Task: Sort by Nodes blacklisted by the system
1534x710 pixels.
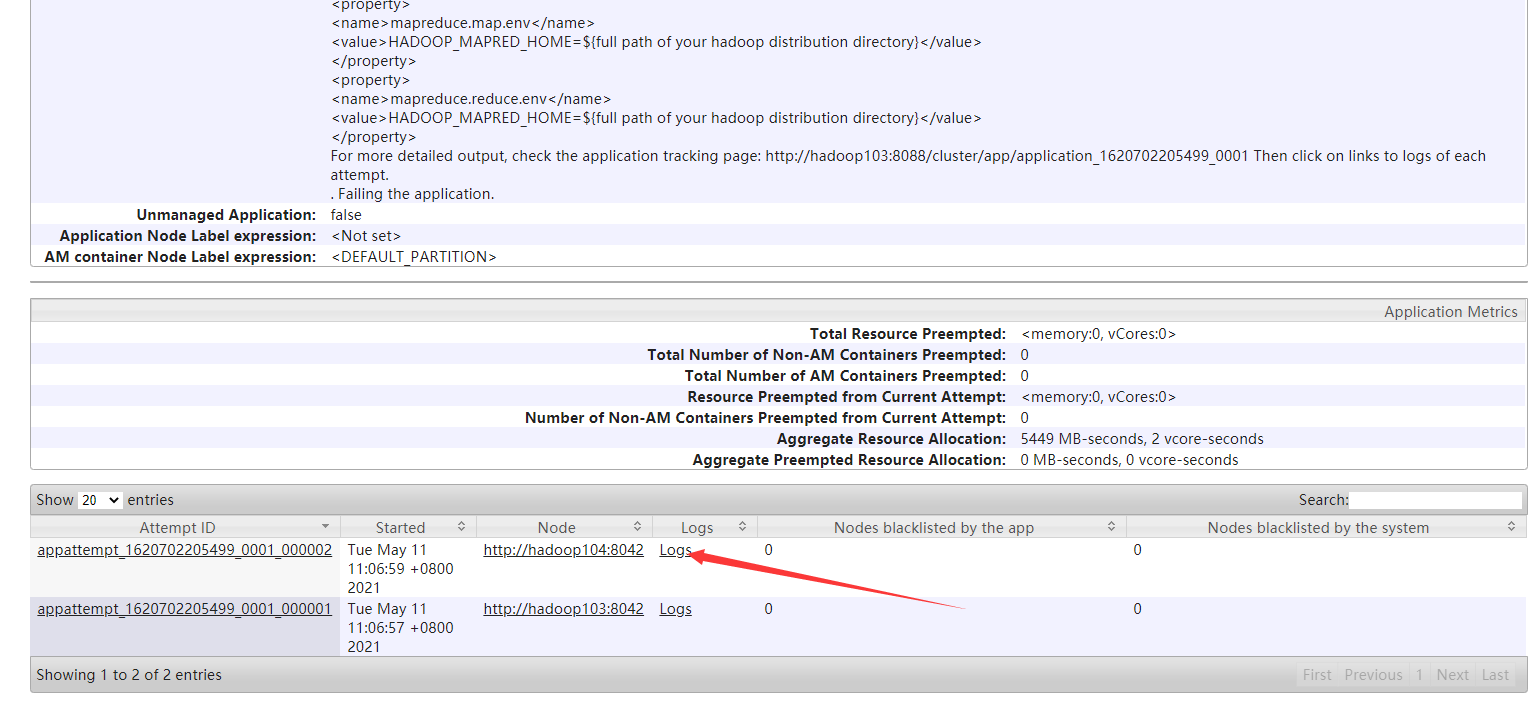Action: point(1326,527)
